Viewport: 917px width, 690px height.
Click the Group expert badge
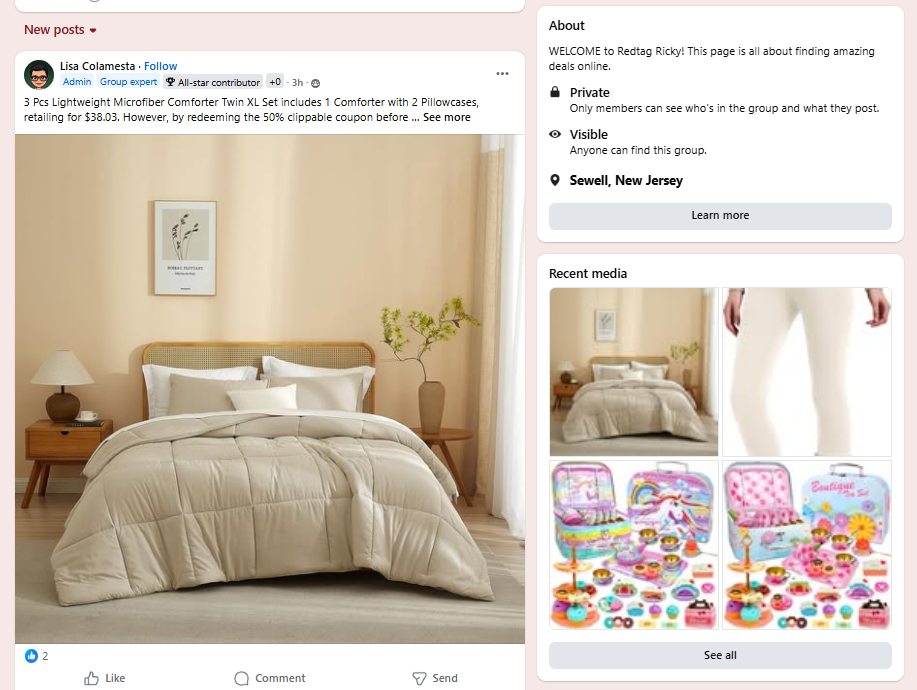(x=129, y=82)
